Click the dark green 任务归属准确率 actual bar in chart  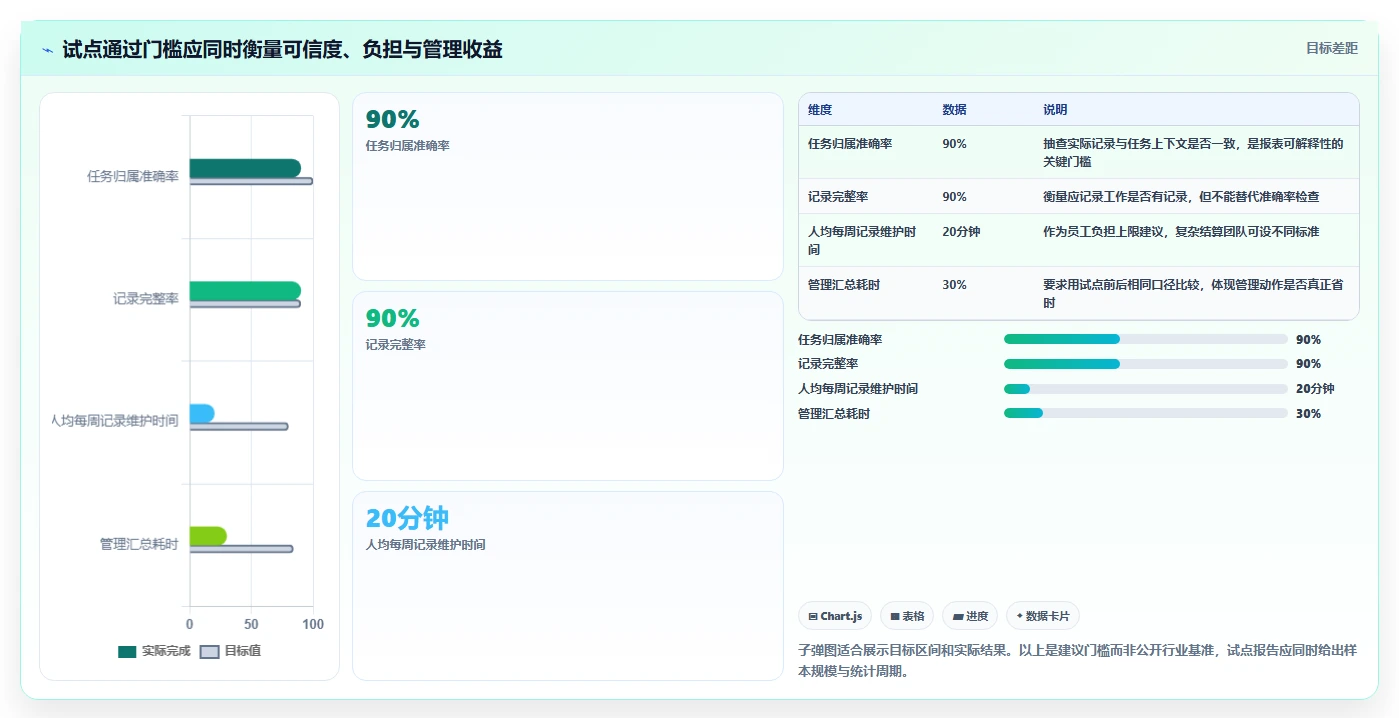(245, 168)
